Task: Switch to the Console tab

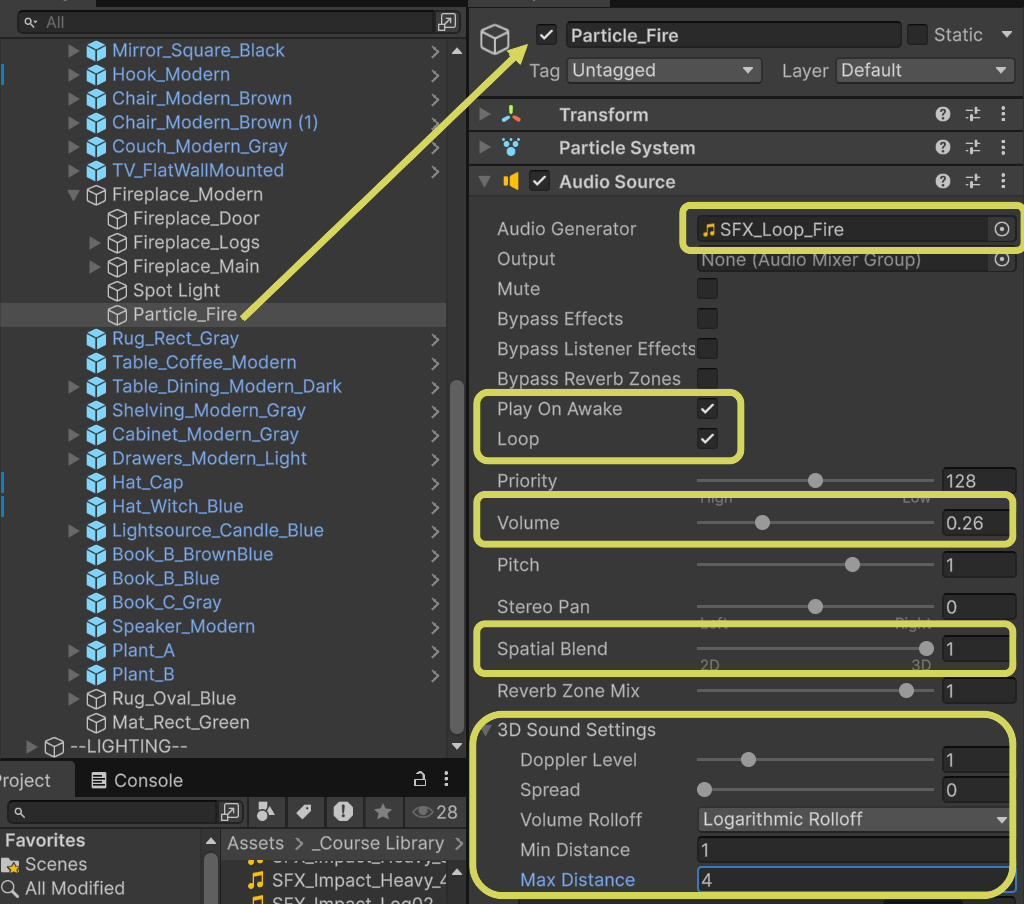Action: (136, 780)
